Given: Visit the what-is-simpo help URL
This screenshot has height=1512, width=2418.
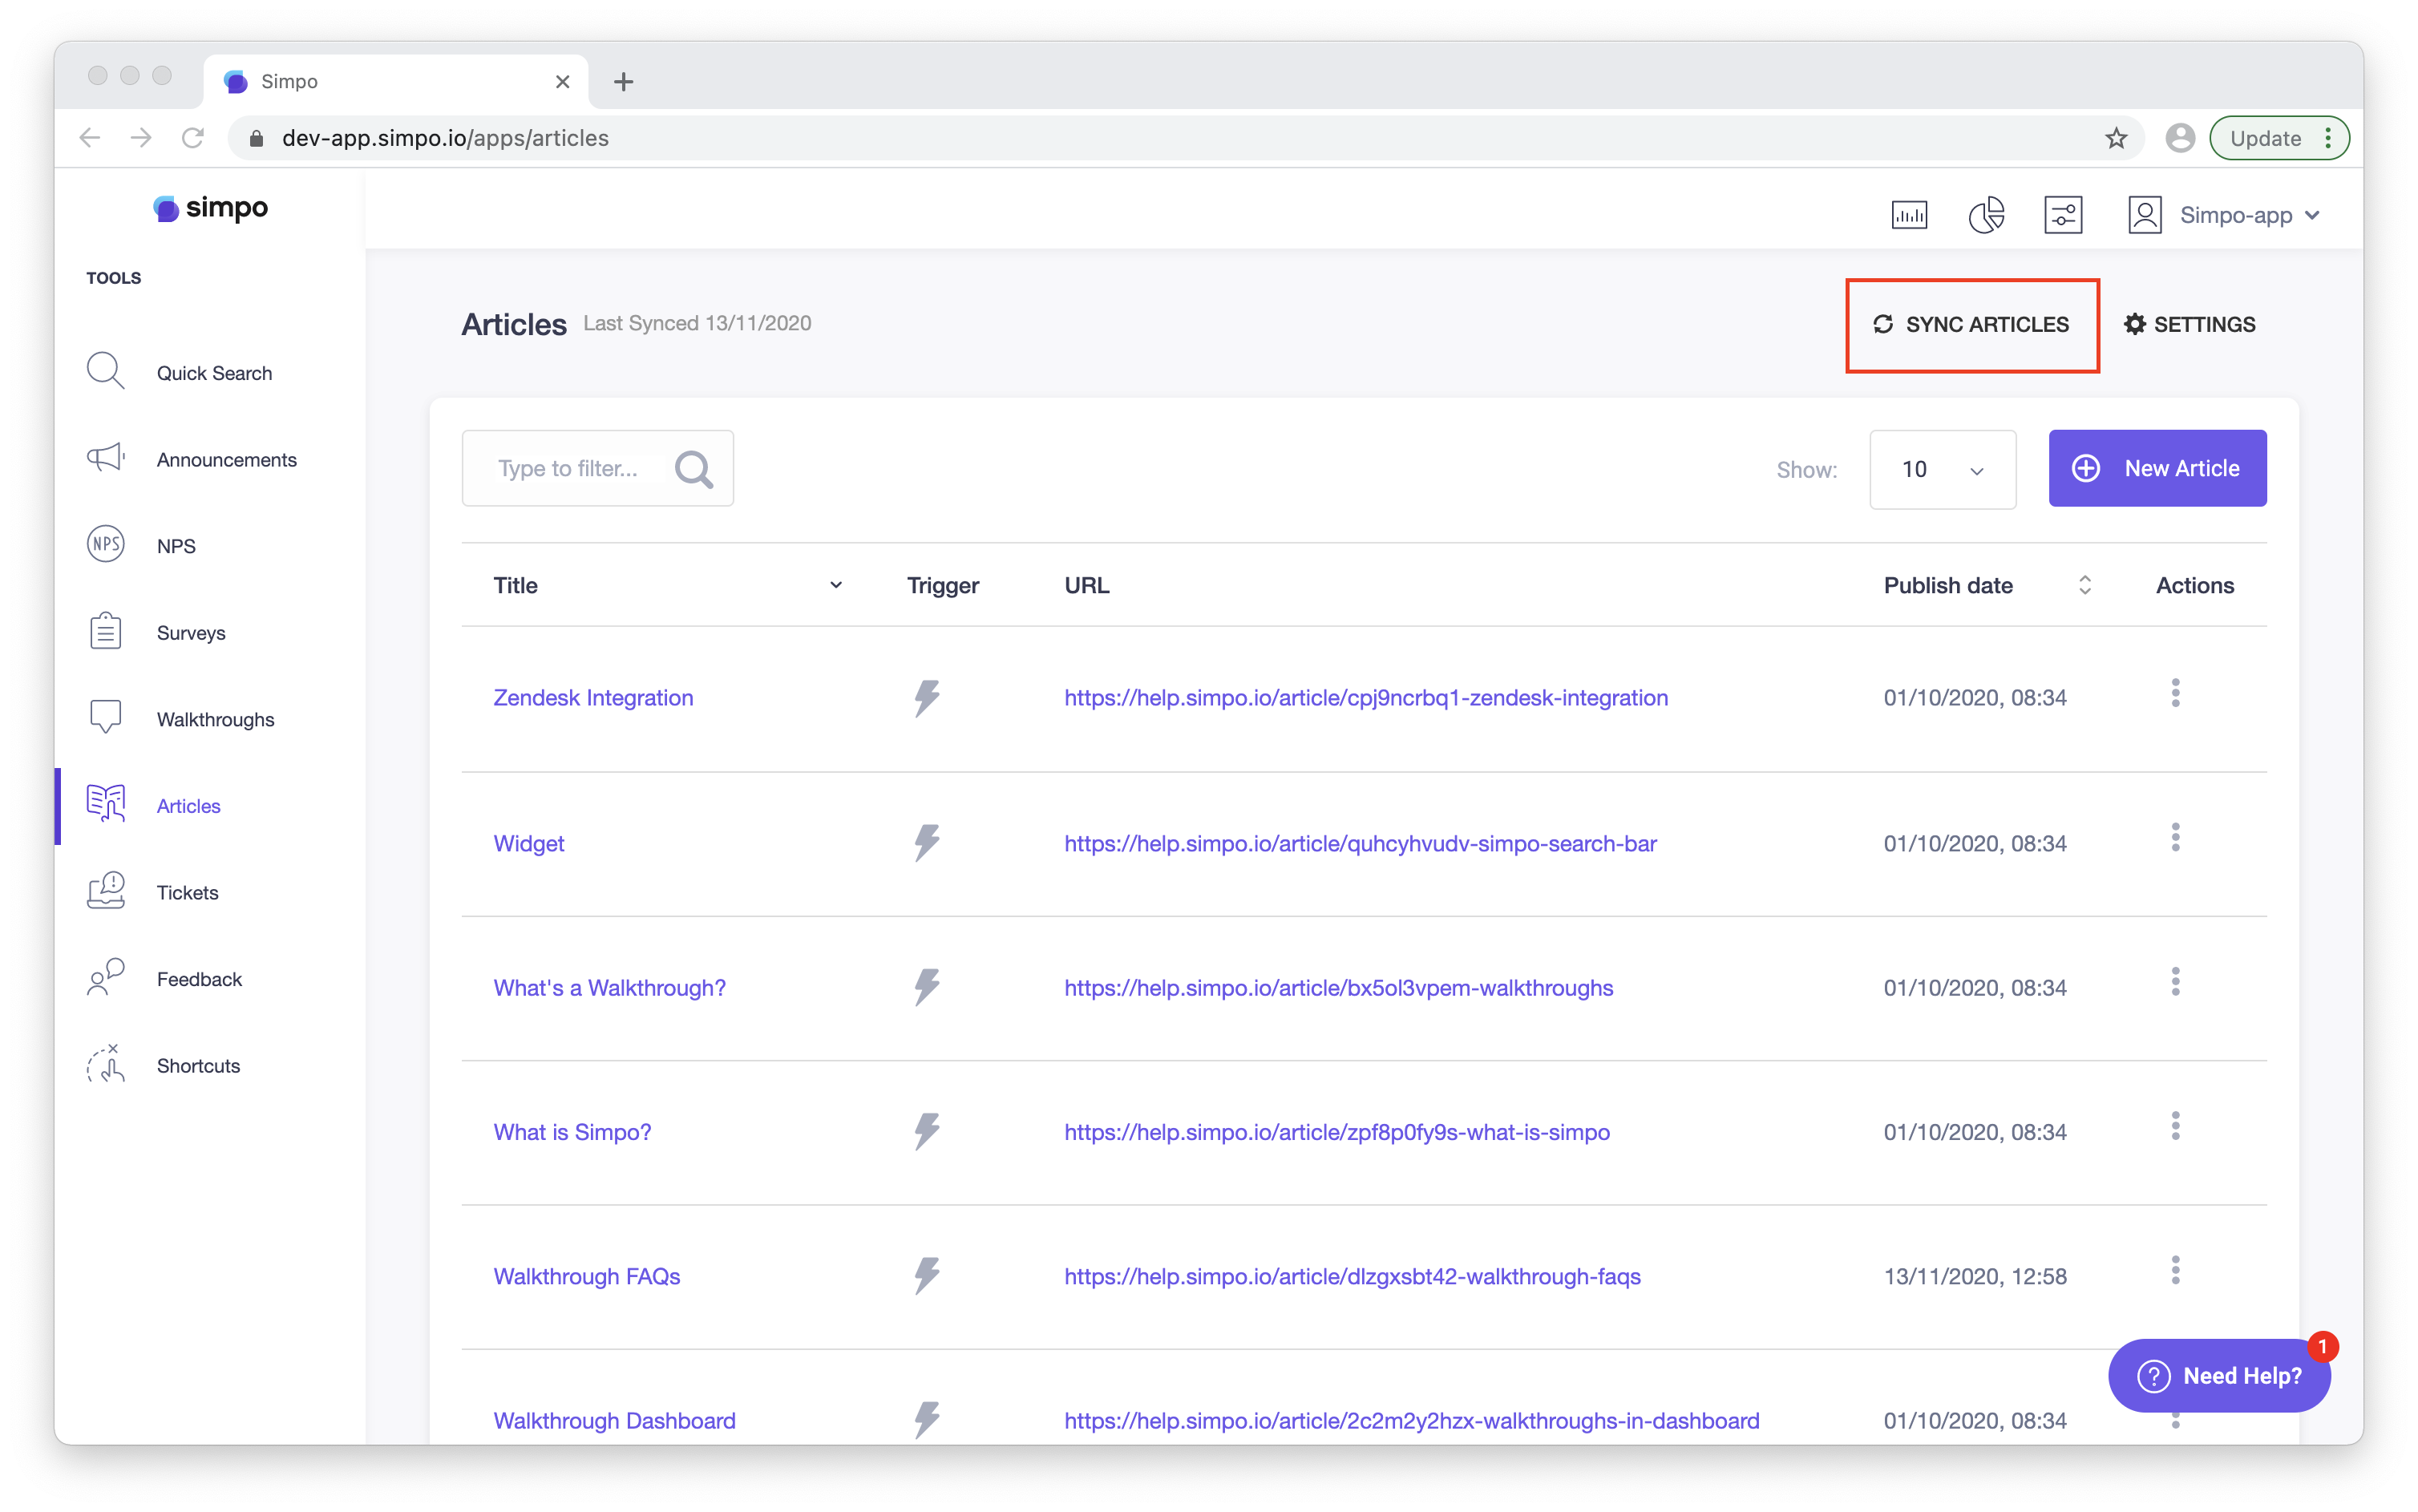Looking at the screenshot, I should point(1336,1131).
